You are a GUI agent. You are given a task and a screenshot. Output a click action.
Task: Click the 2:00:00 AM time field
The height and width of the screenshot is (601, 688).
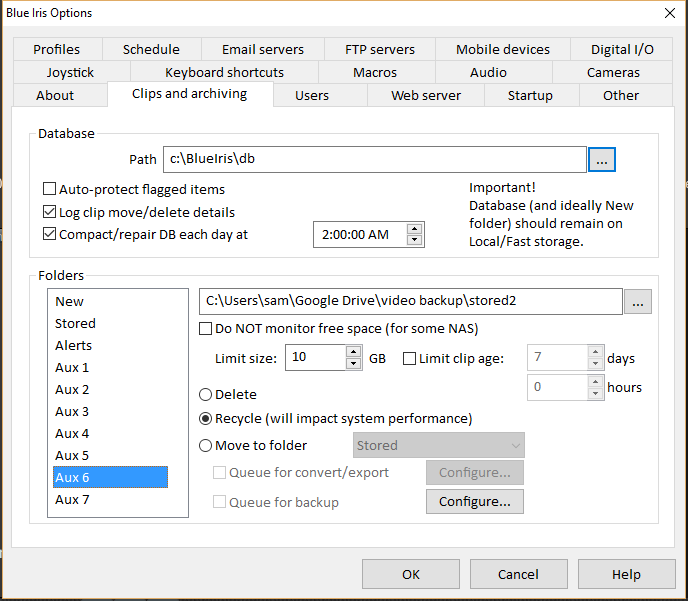(360, 235)
